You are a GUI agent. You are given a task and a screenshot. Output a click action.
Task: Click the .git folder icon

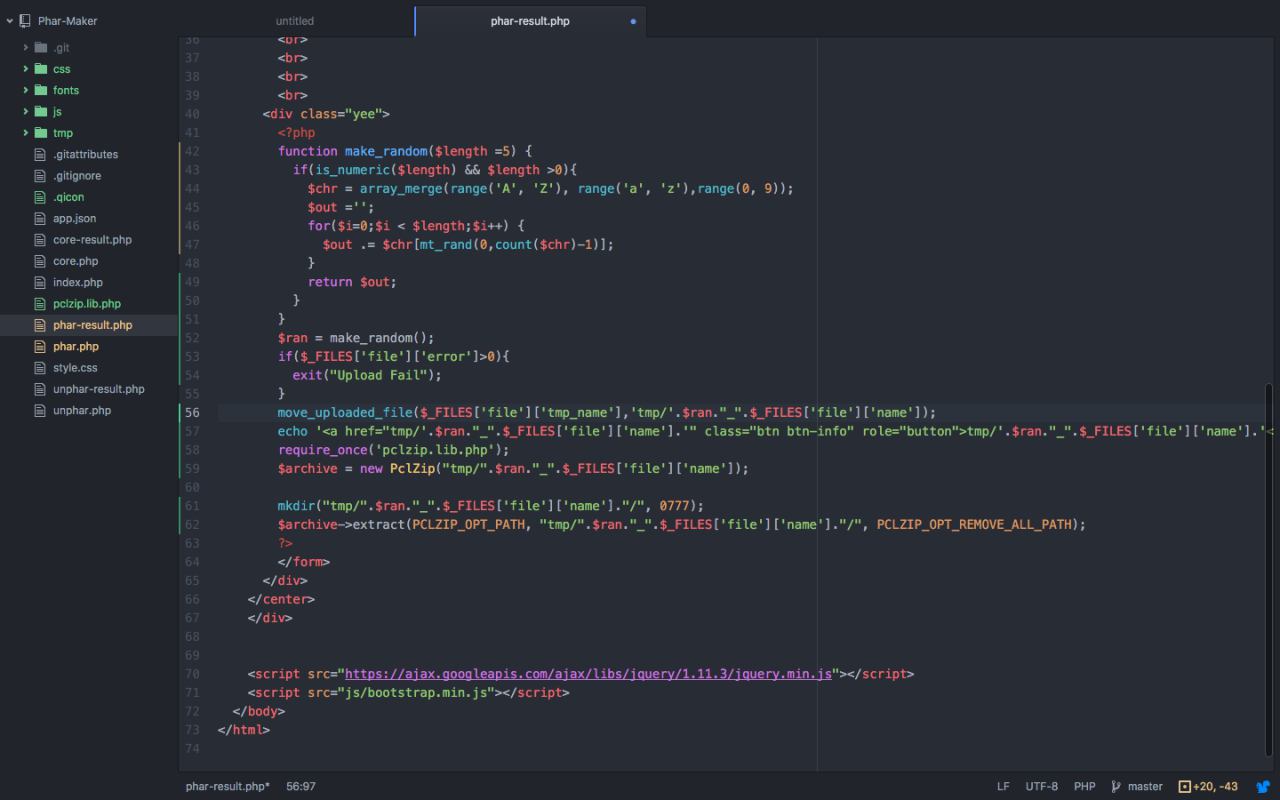tap(41, 48)
